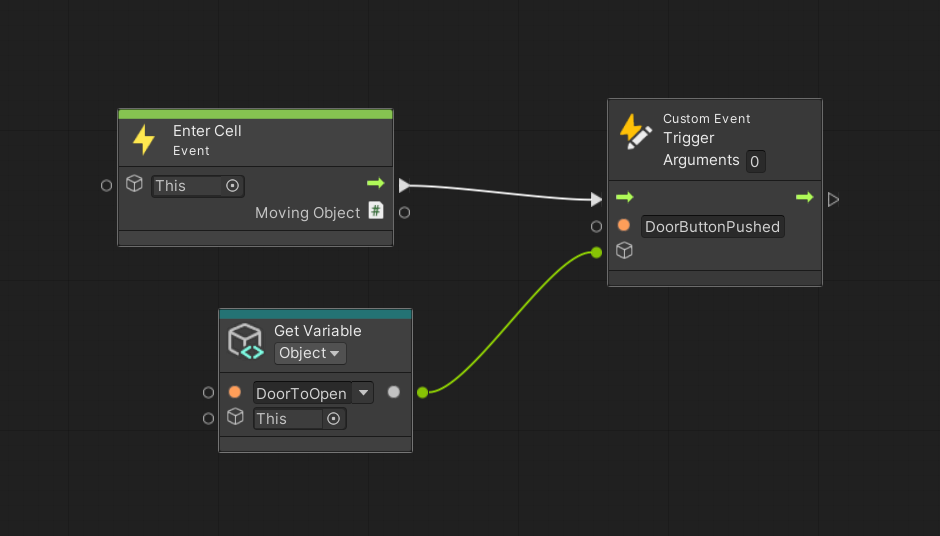Select the Moving Object output port
The width and height of the screenshot is (940, 536).
coord(404,212)
